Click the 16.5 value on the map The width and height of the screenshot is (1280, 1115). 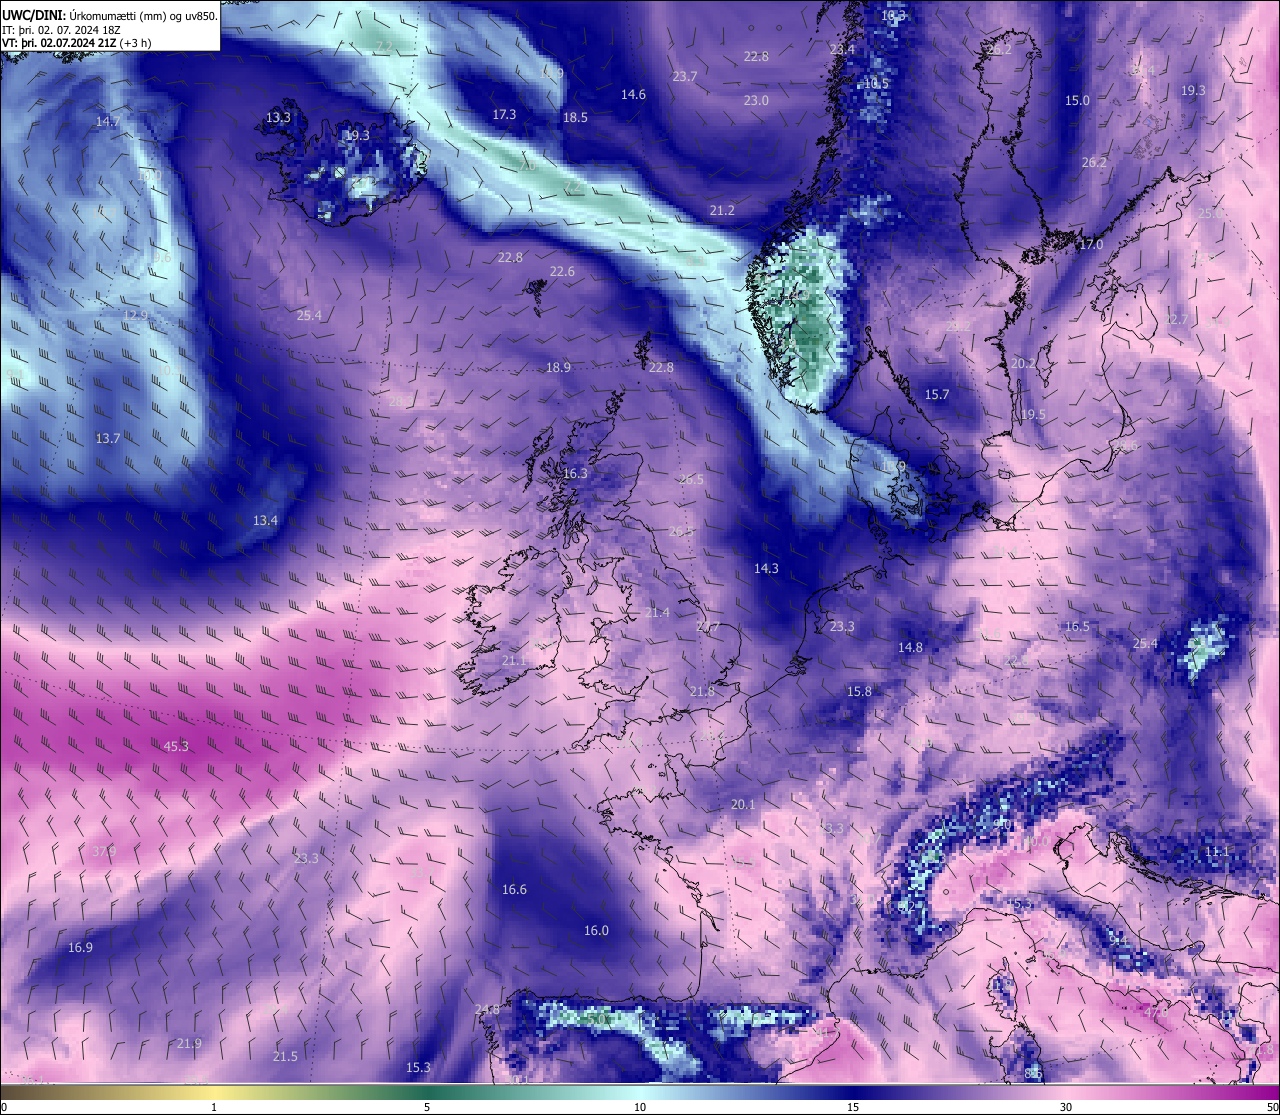point(1077,626)
